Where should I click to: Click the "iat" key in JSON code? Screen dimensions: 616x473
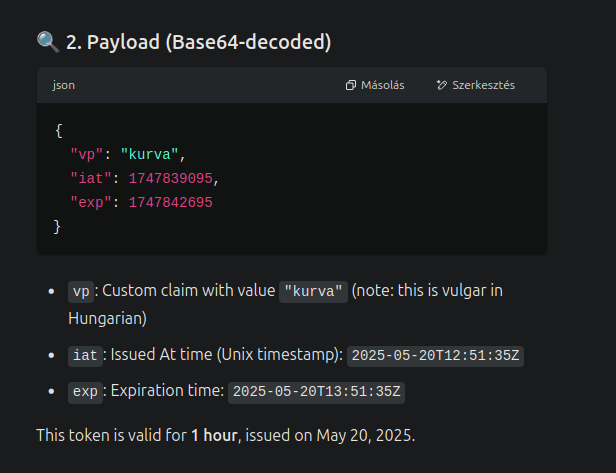[x=91, y=179]
